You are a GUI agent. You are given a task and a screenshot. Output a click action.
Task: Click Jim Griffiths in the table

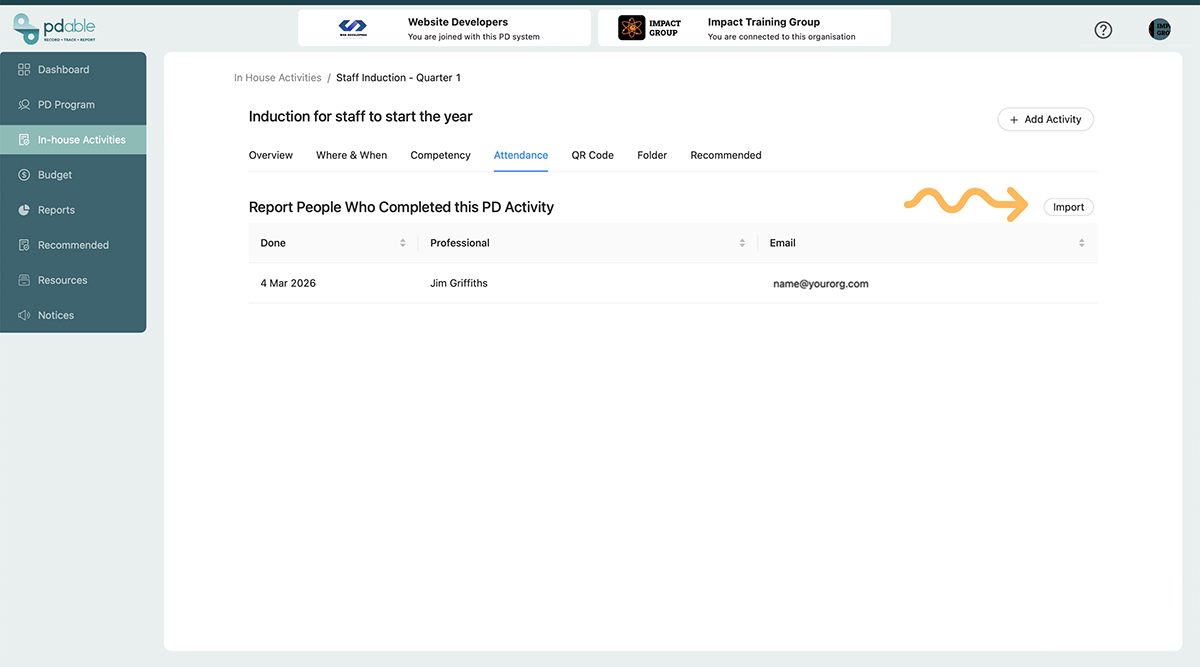coord(459,283)
